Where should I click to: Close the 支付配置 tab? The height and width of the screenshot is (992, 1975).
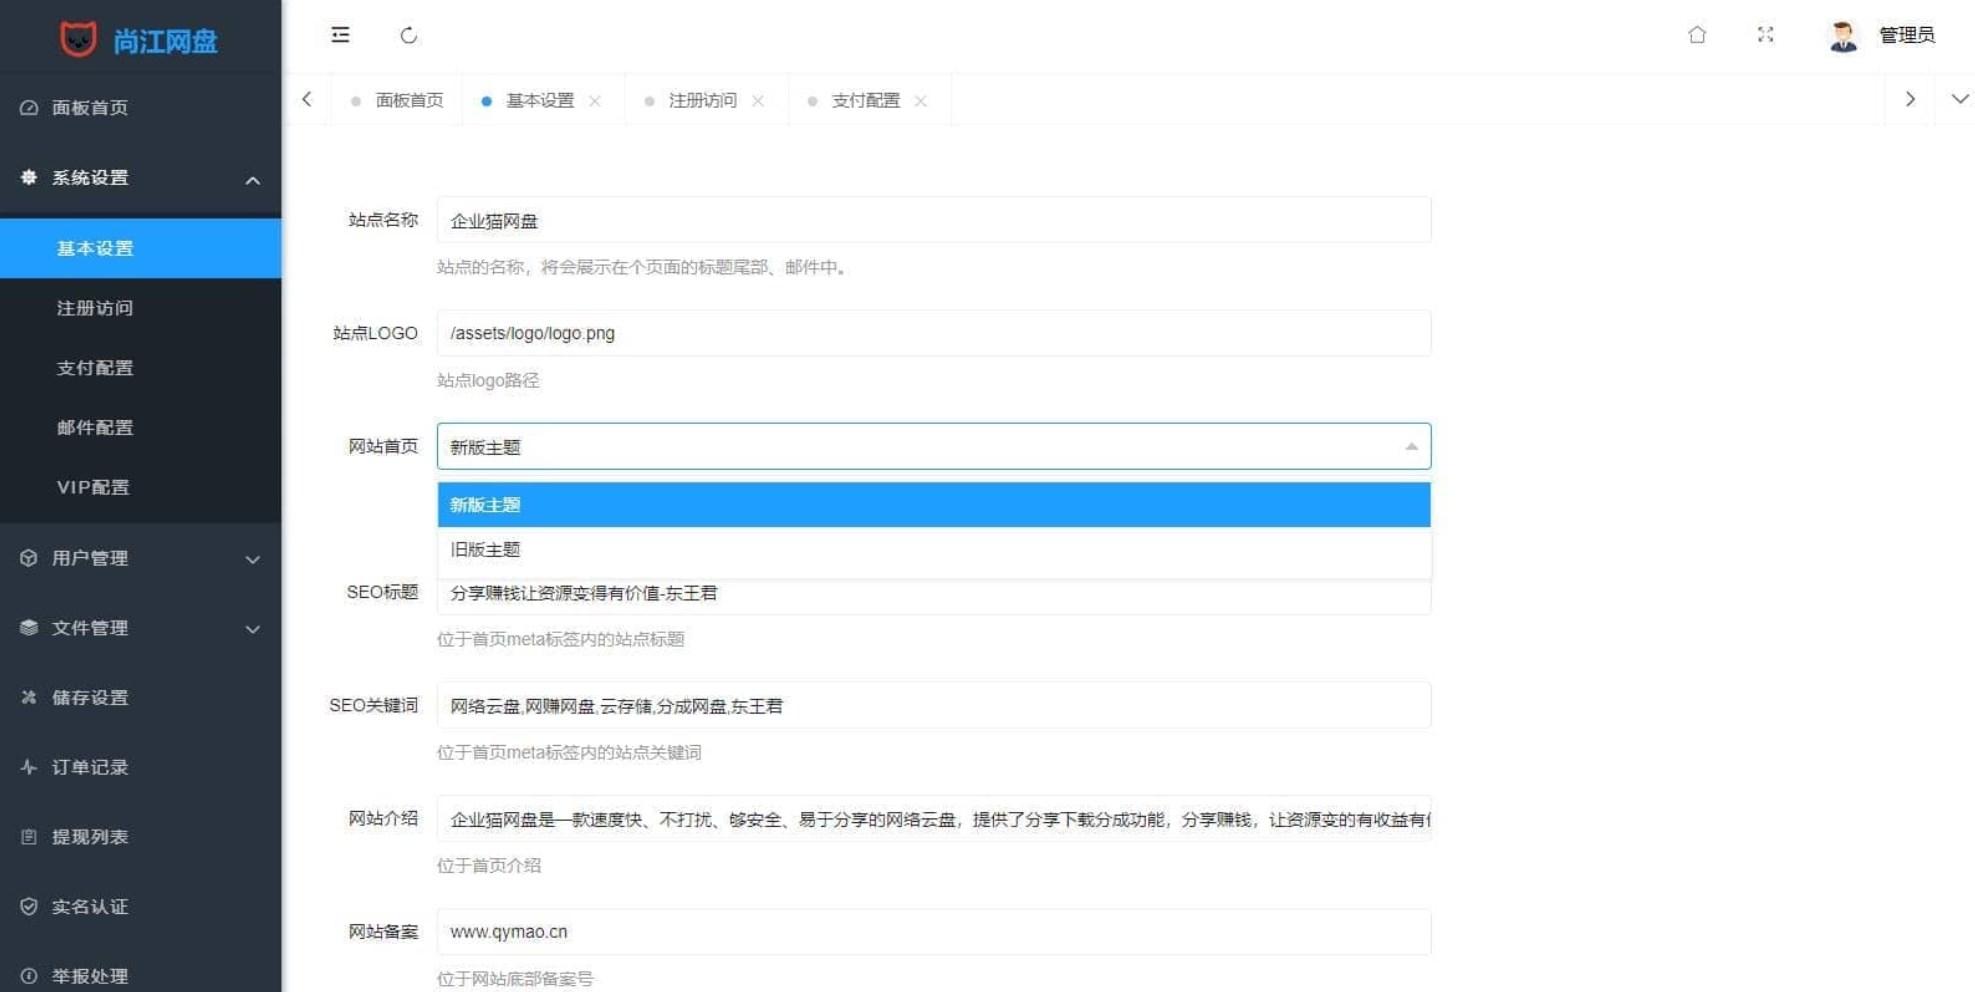pyautogui.click(x=921, y=101)
